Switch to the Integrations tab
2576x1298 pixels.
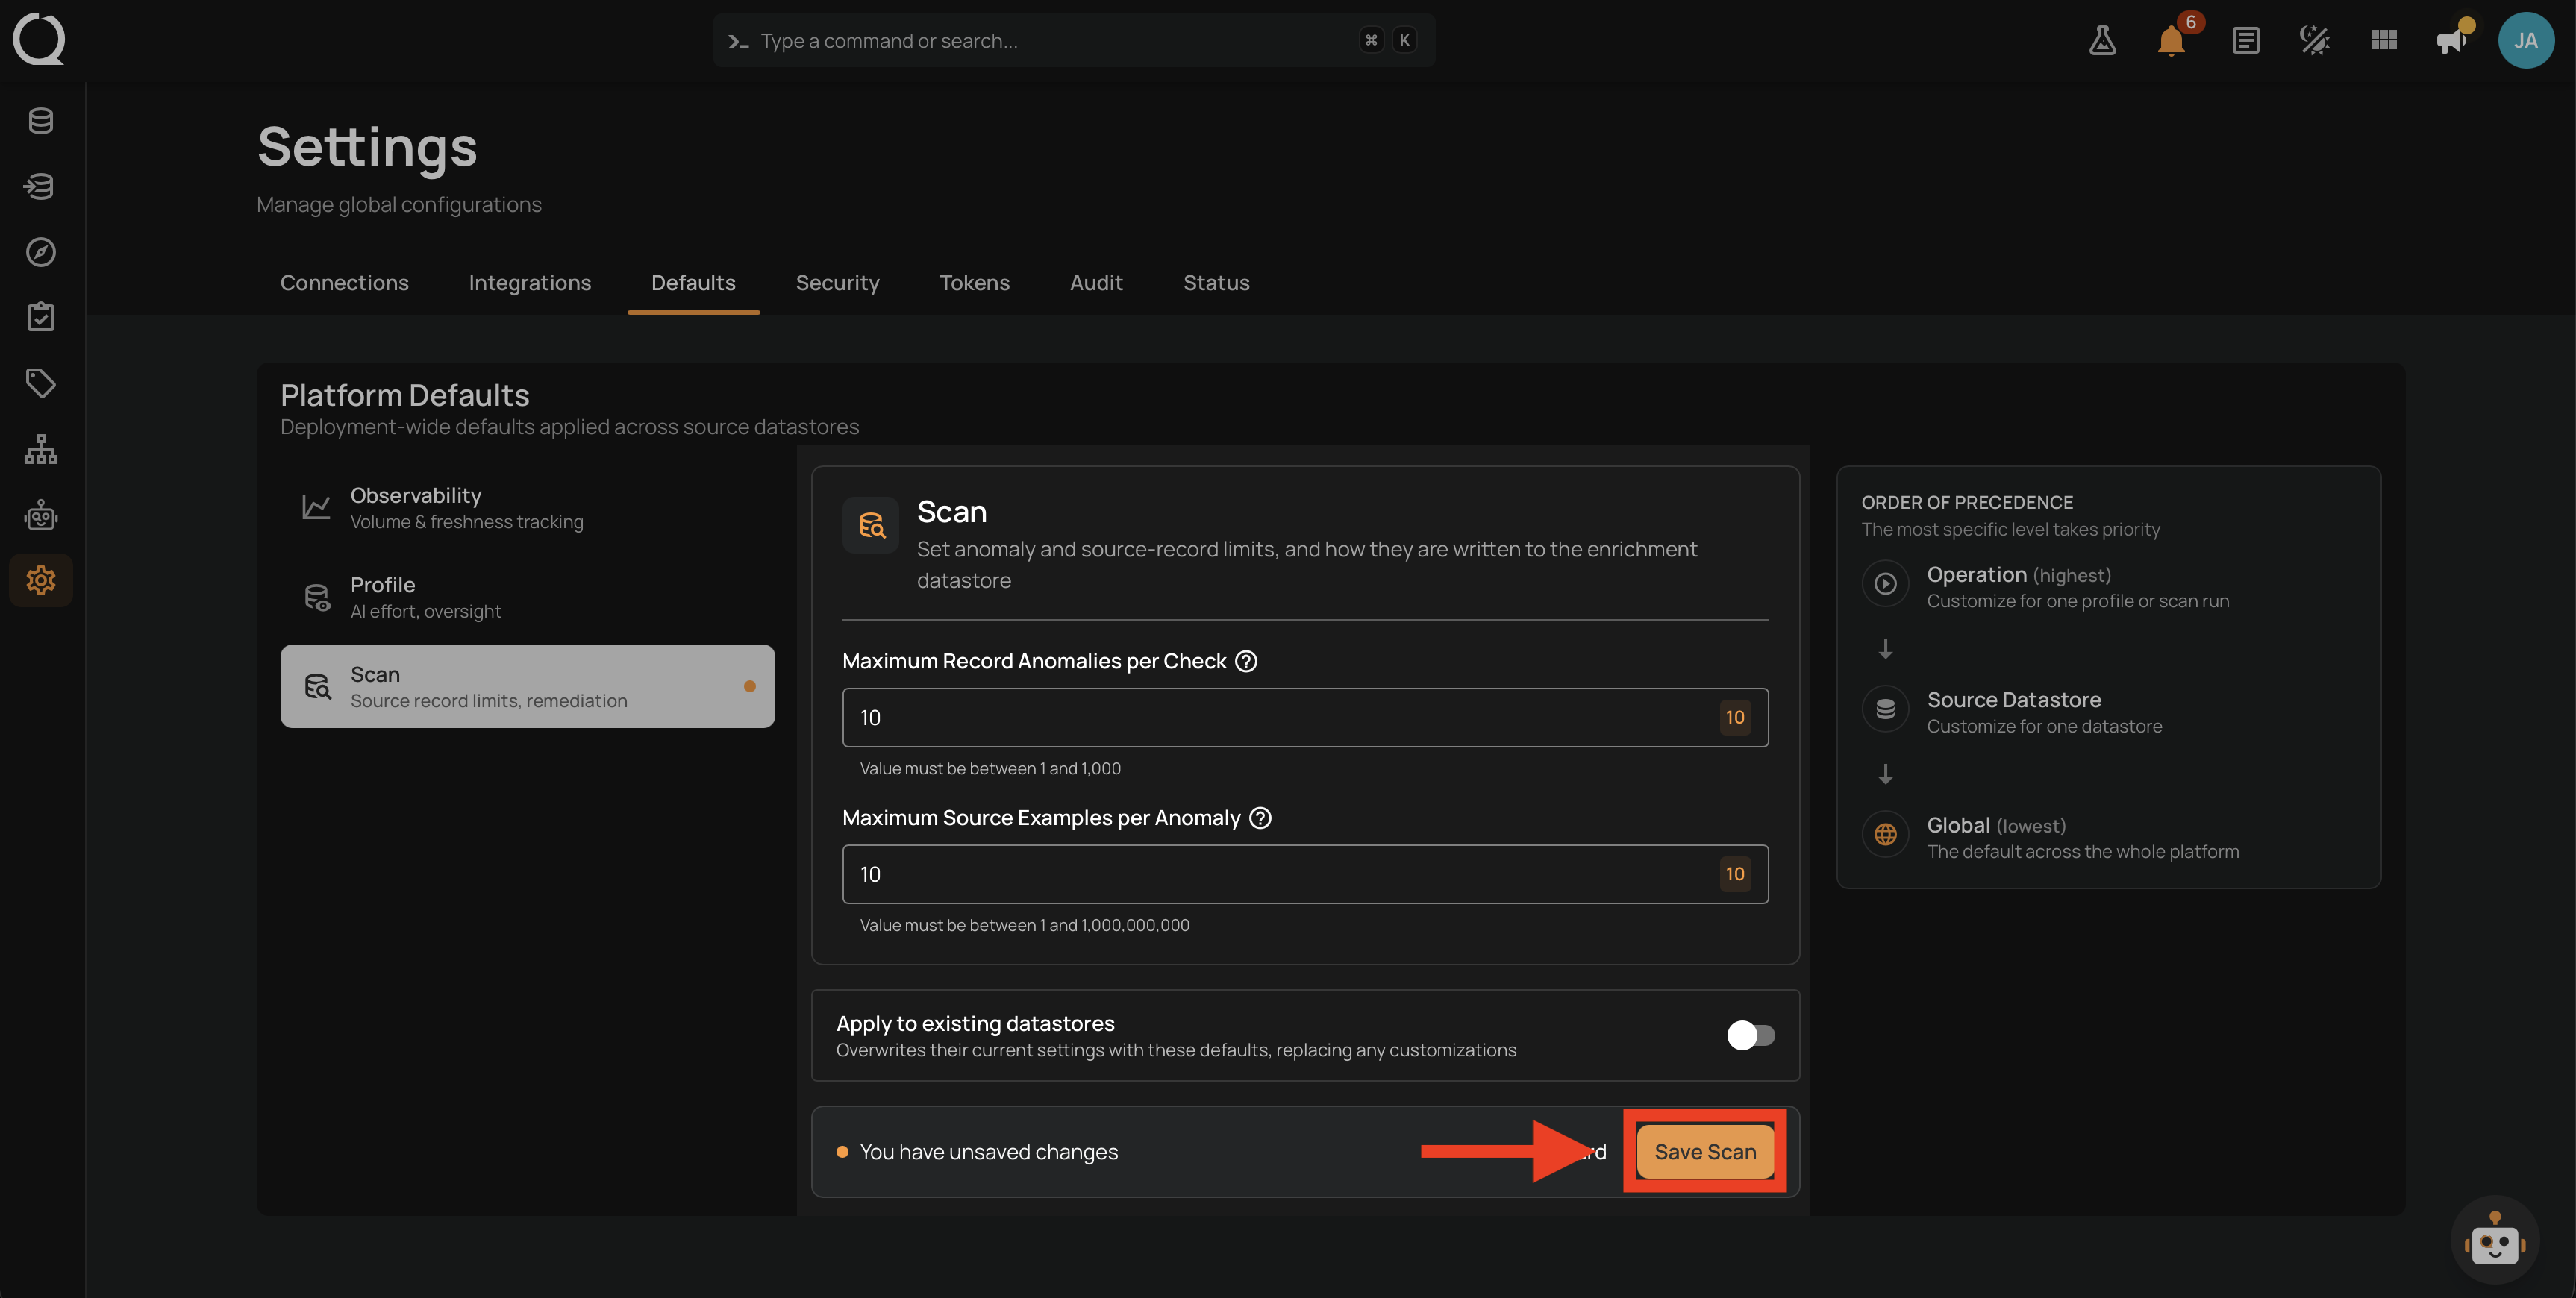click(x=530, y=283)
